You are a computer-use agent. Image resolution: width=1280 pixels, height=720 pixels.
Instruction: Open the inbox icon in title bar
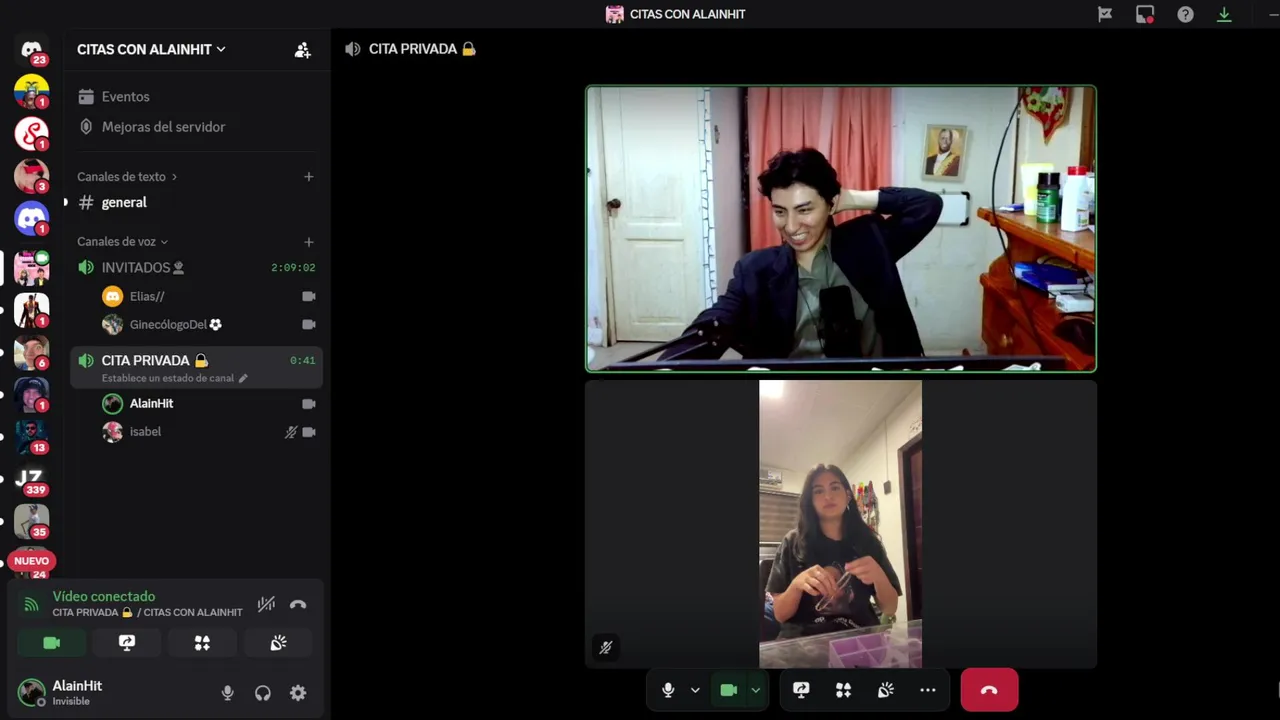tap(1145, 14)
